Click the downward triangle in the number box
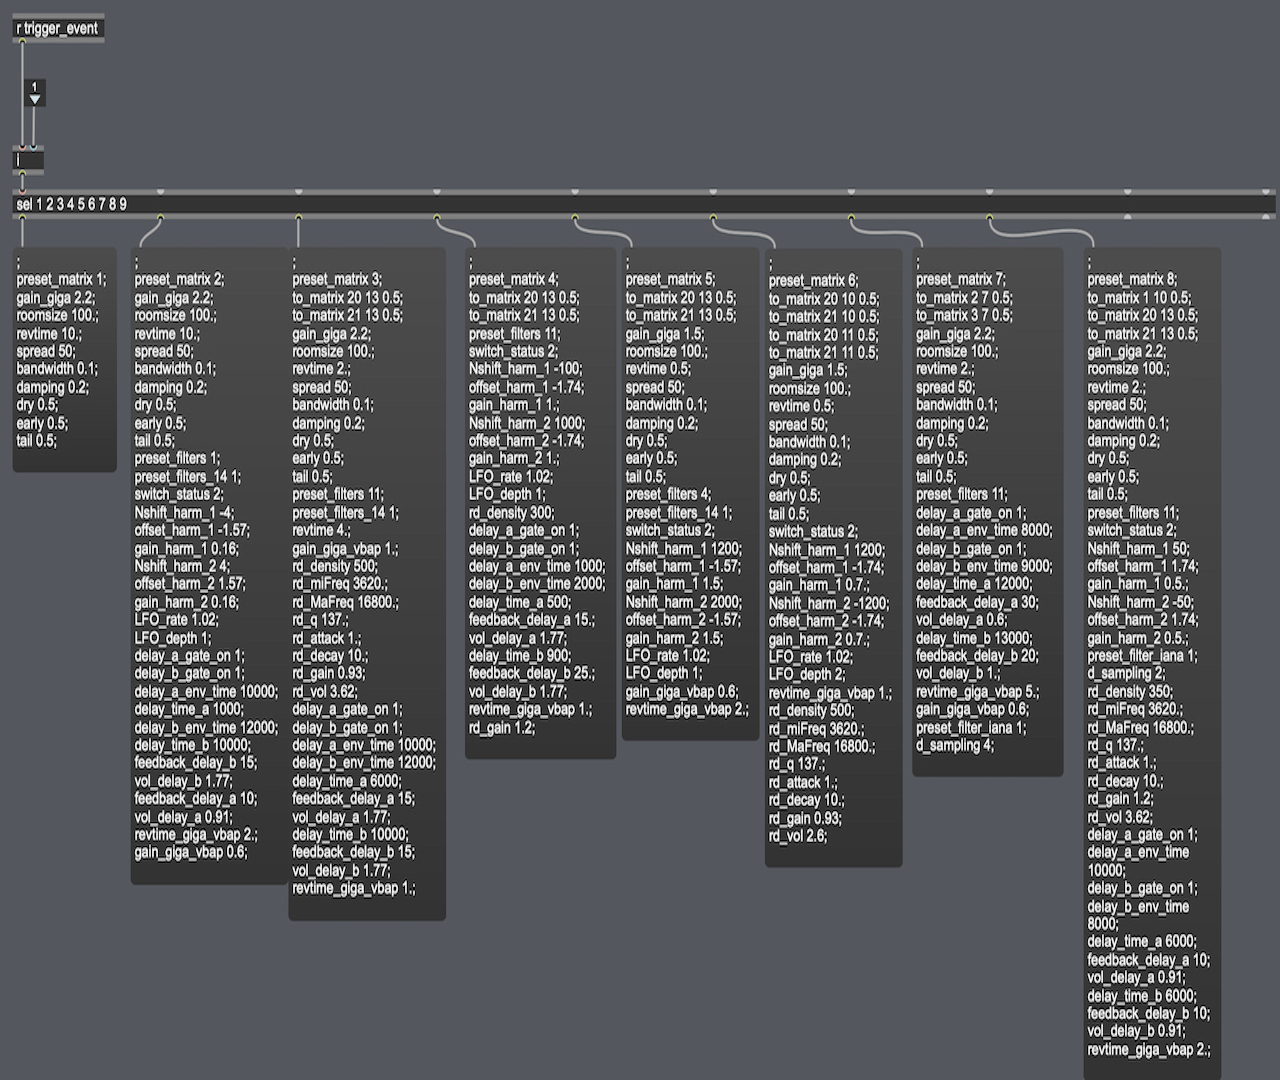This screenshot has height=1080, width=1280. [x=34, y=99]
